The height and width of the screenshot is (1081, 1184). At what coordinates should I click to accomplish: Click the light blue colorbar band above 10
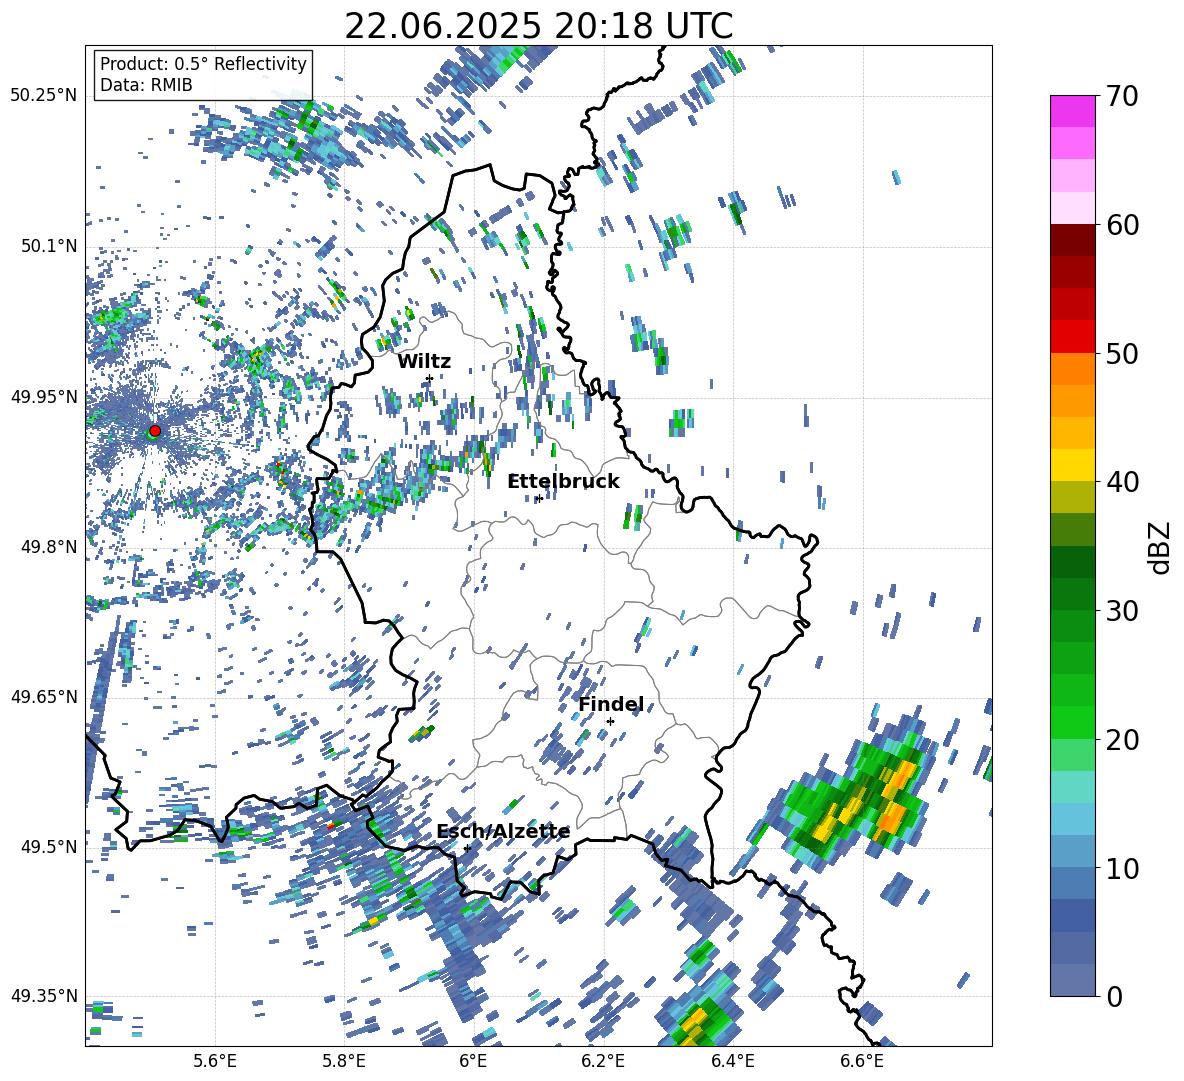[x=1073, y=819]
